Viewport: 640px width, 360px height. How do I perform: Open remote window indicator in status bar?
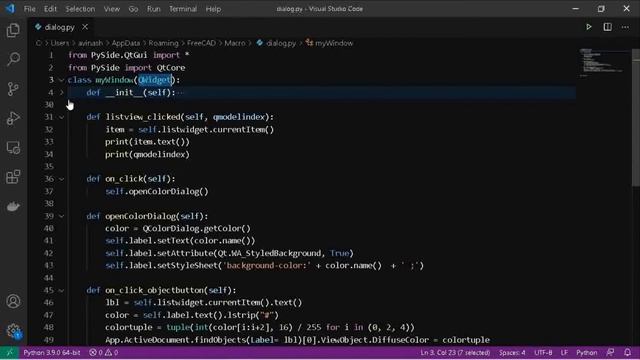point(9,353)
